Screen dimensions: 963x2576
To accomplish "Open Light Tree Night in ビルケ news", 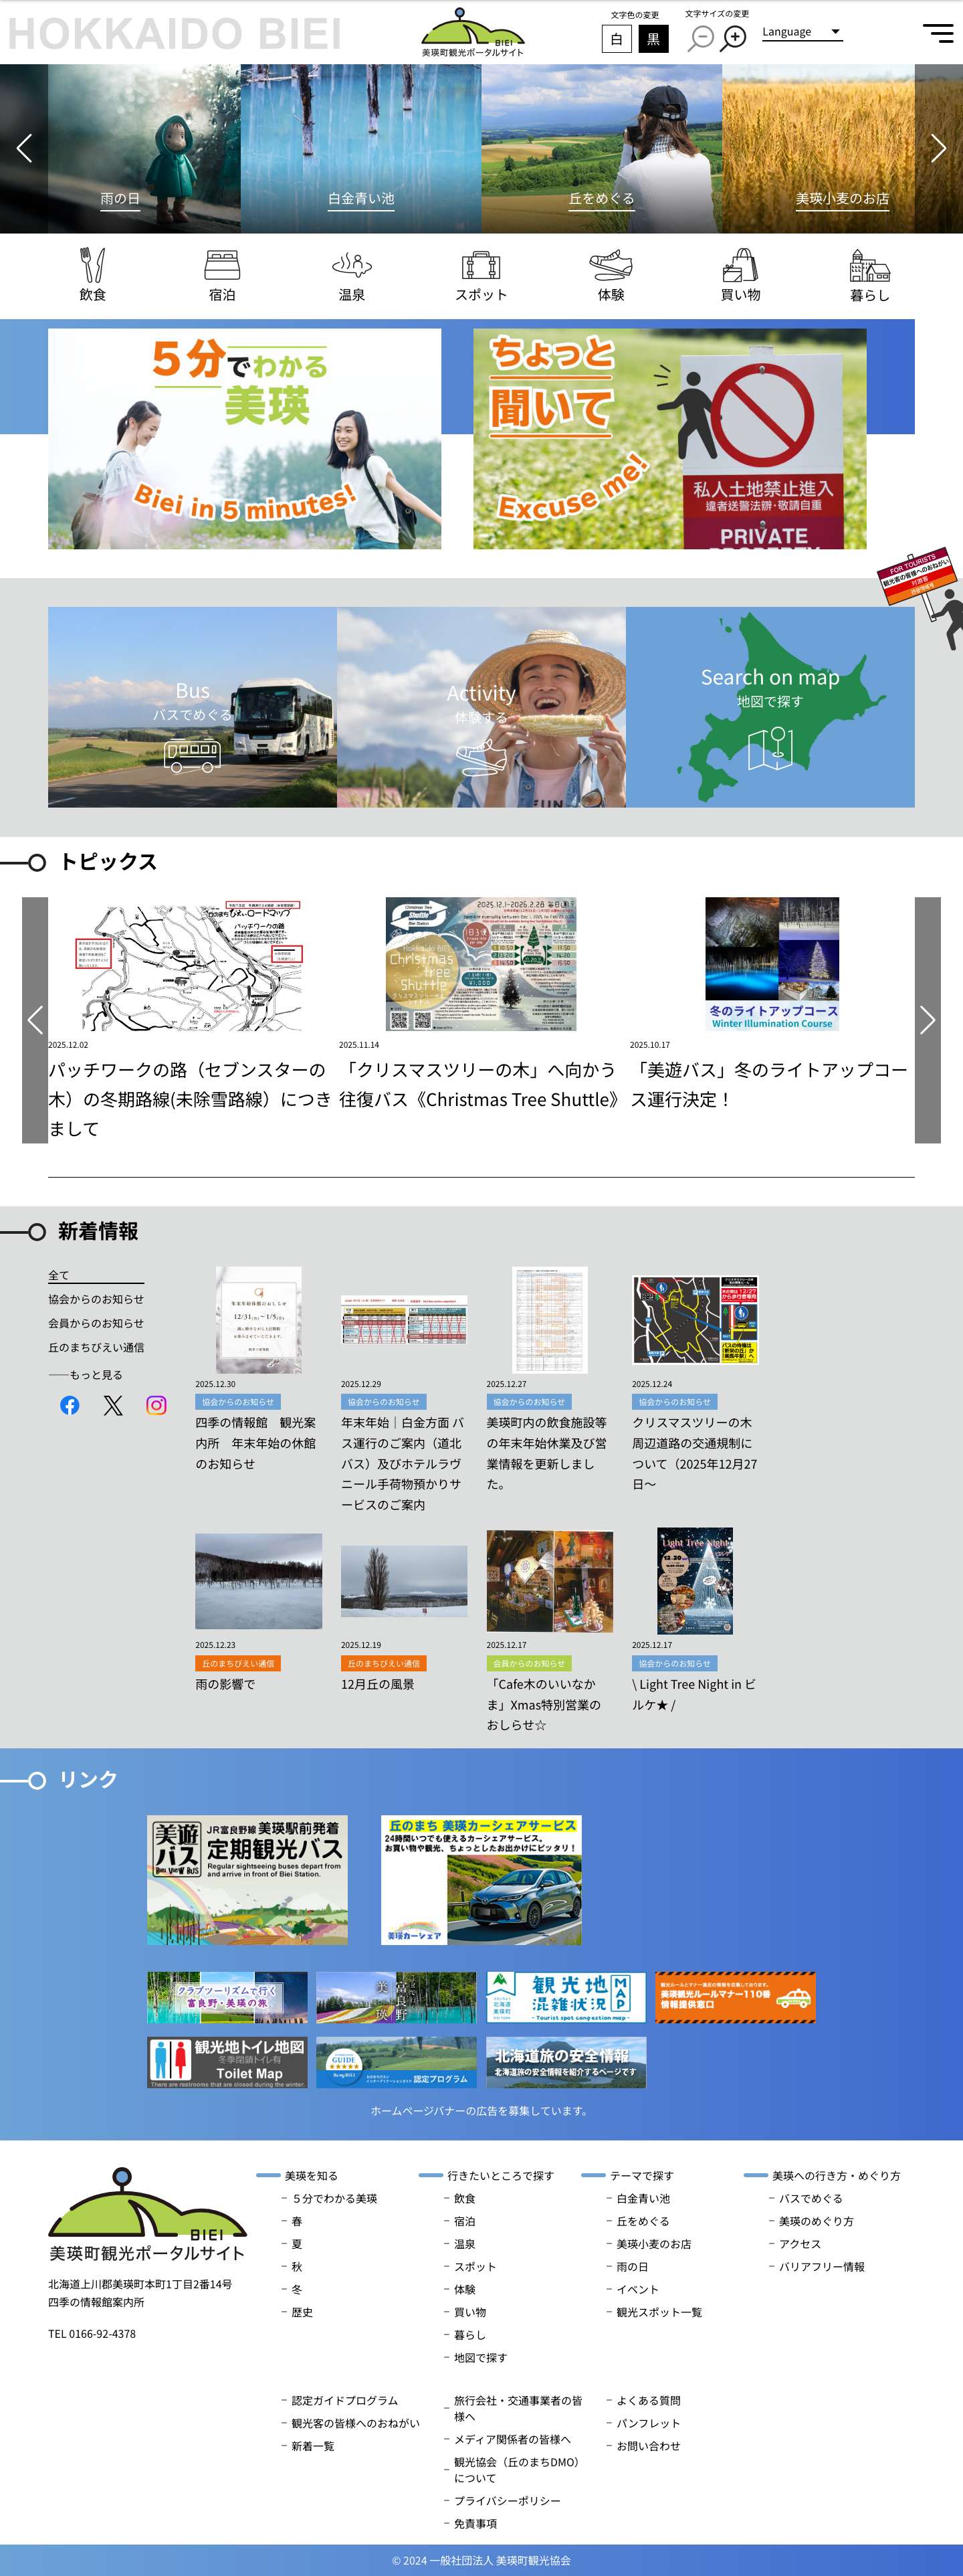I will pos(695,1620).
